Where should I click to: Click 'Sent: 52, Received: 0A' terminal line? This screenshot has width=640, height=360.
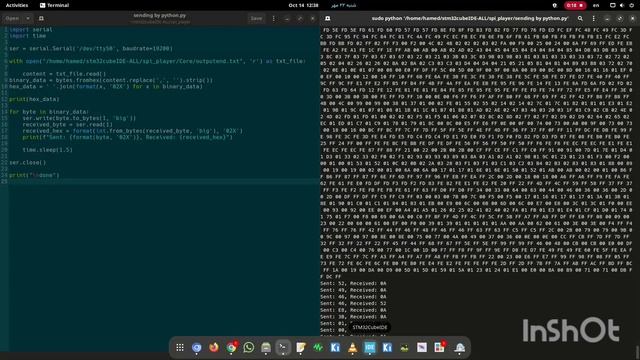tap(353, 283)
